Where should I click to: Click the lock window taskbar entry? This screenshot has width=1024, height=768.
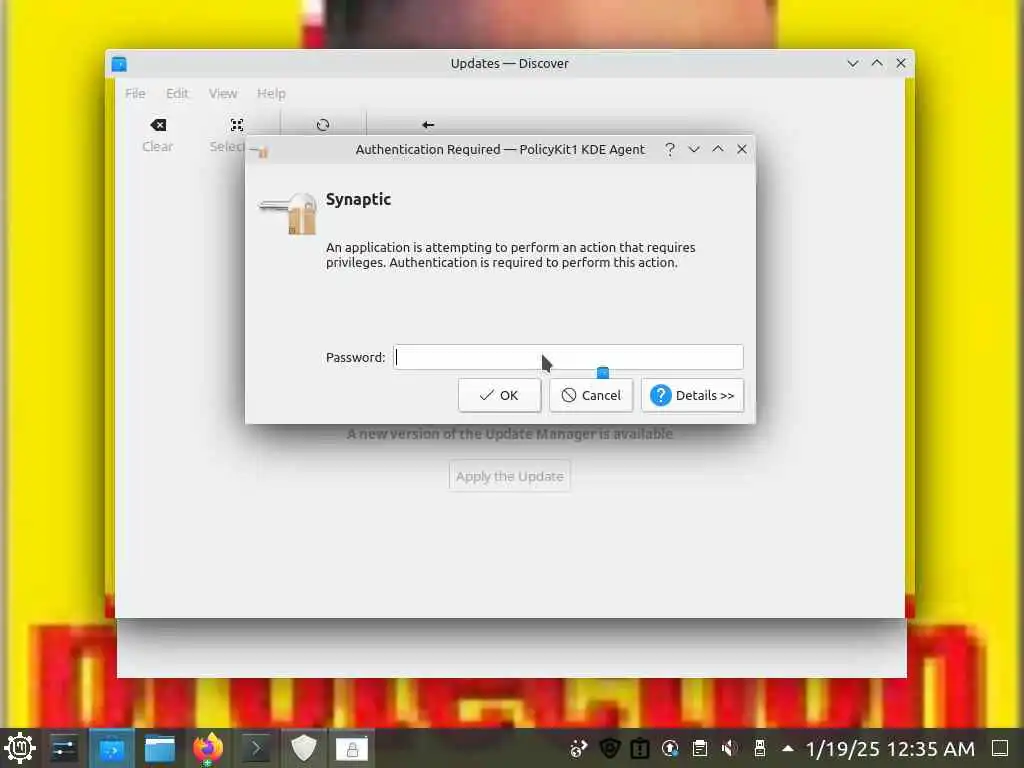tap(352, 748)
